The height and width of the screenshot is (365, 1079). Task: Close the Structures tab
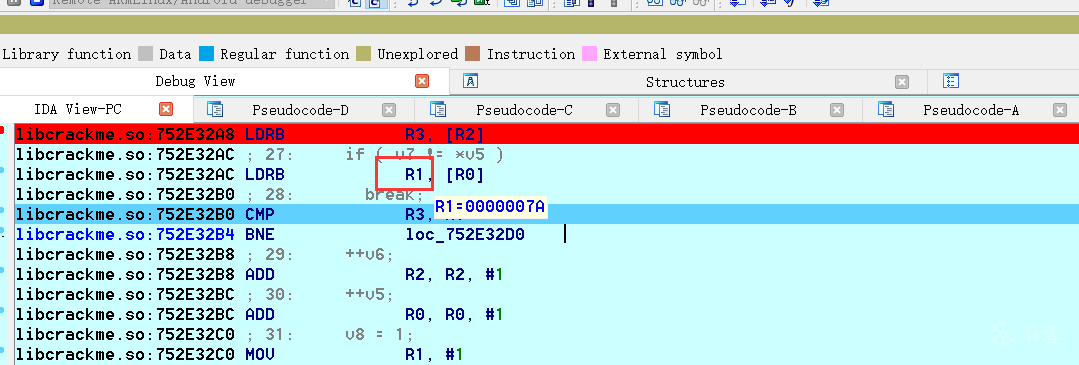click(901, 82)
